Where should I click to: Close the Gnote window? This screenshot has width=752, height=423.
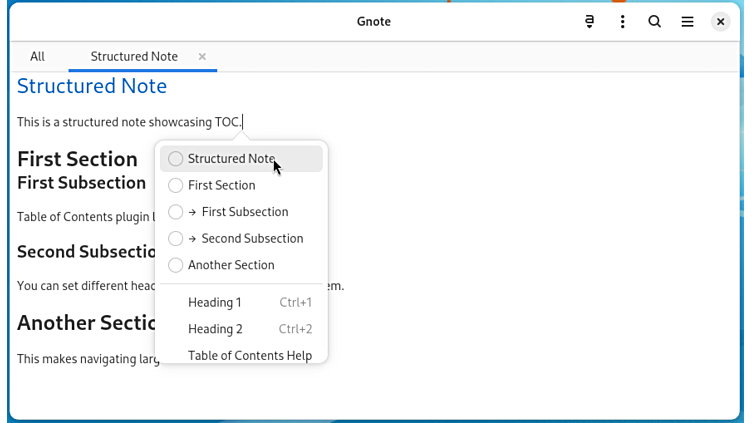720,21
